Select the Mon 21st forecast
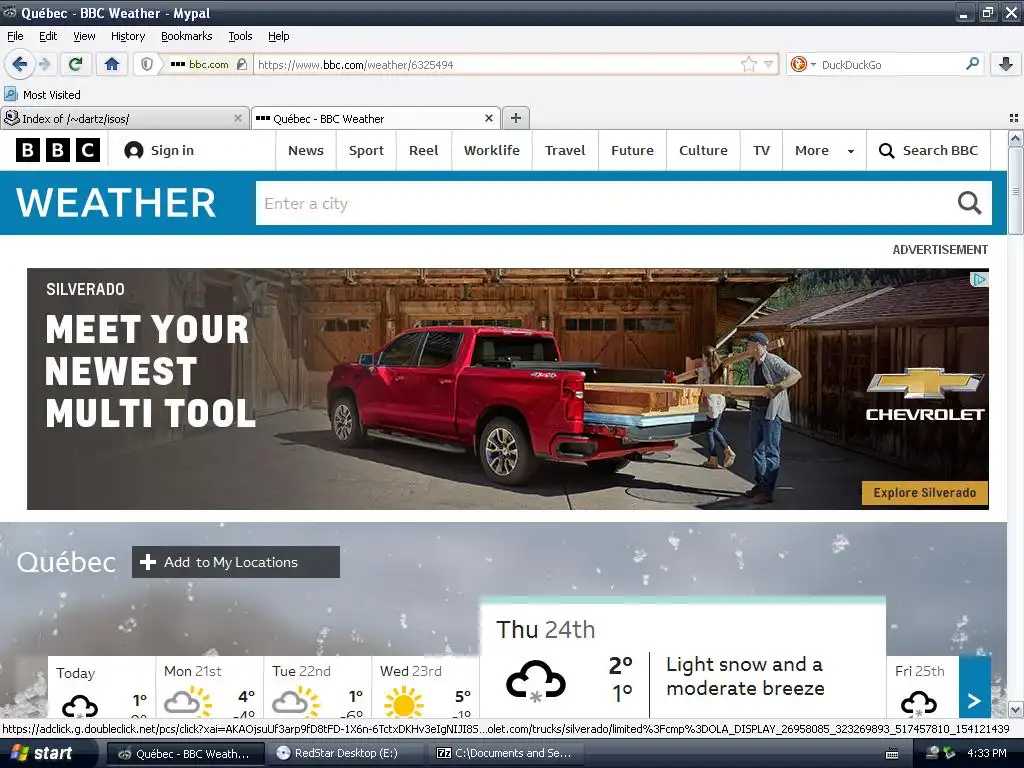 click(x=210, y=687)
